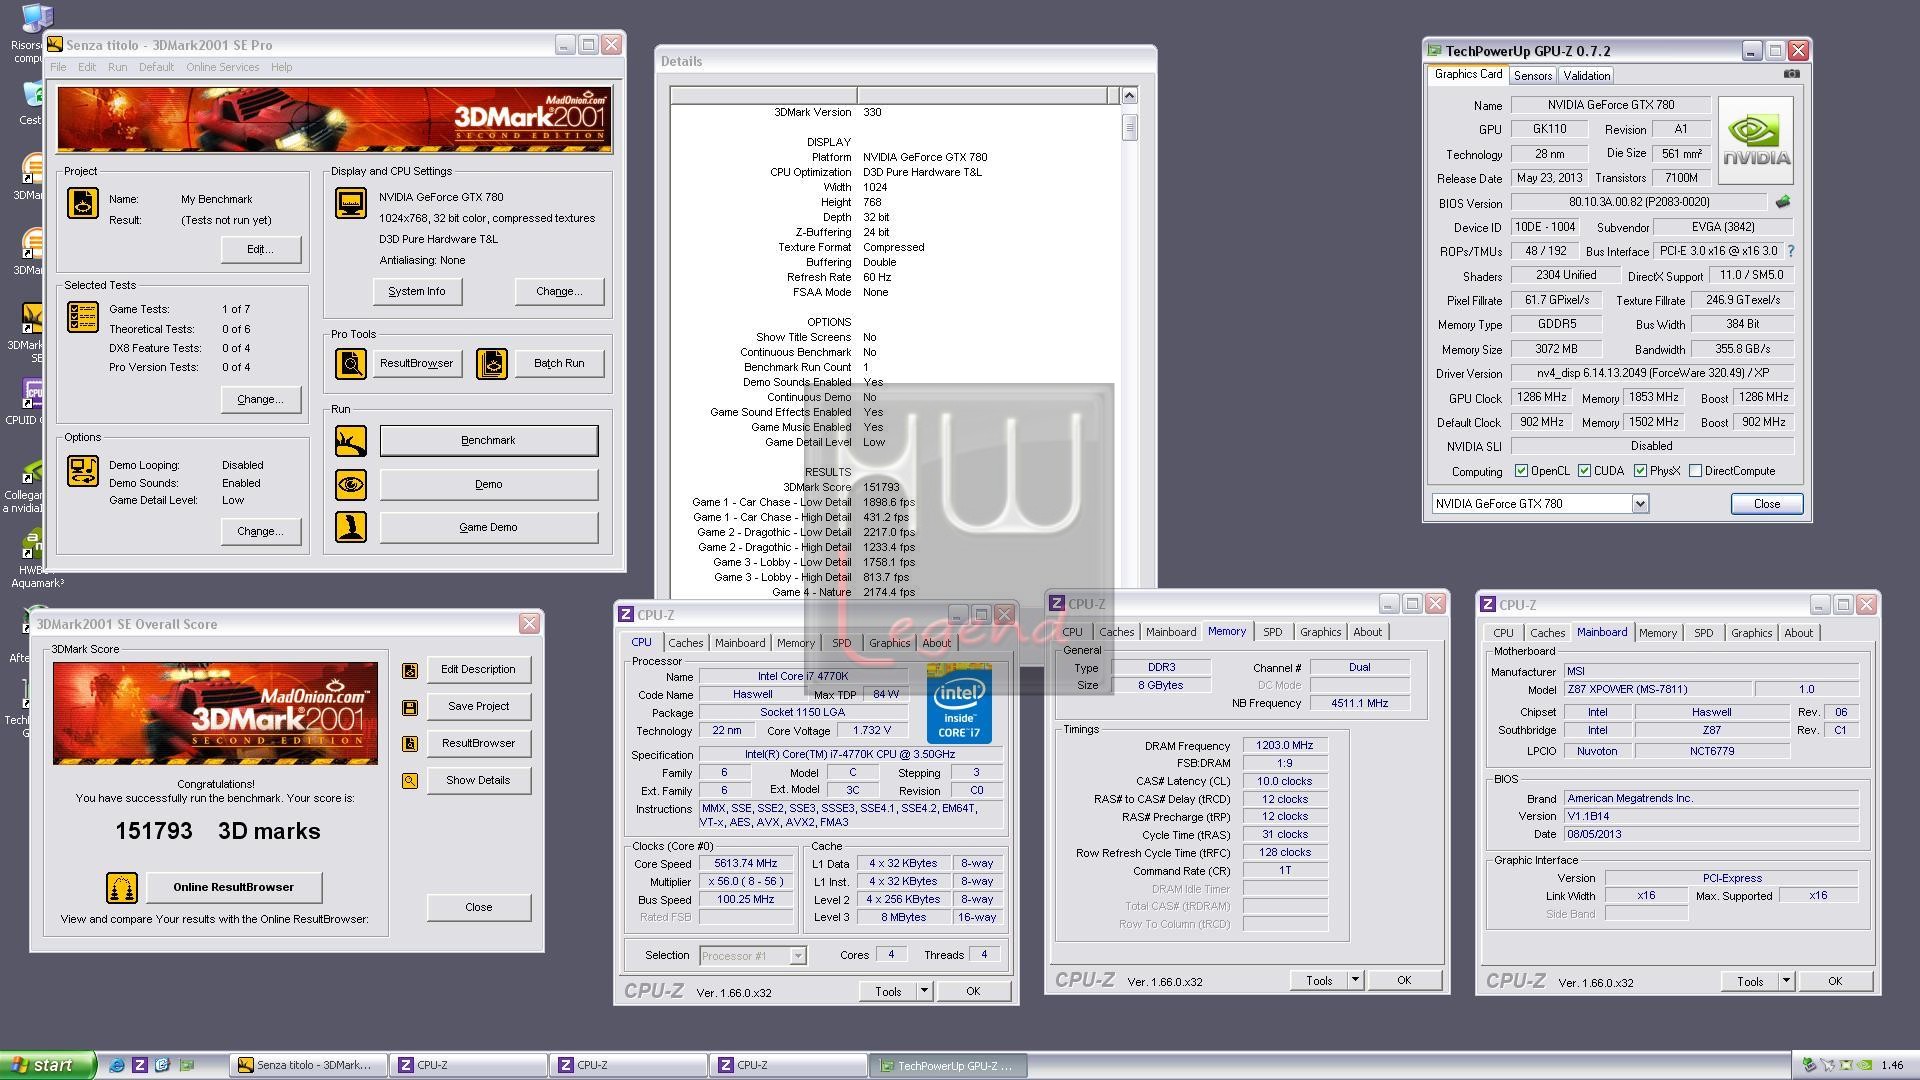Viewport: 1920px width, 1080px height.
Task: Open the File menu in 3DMark2001
Action: pos(58,67)
